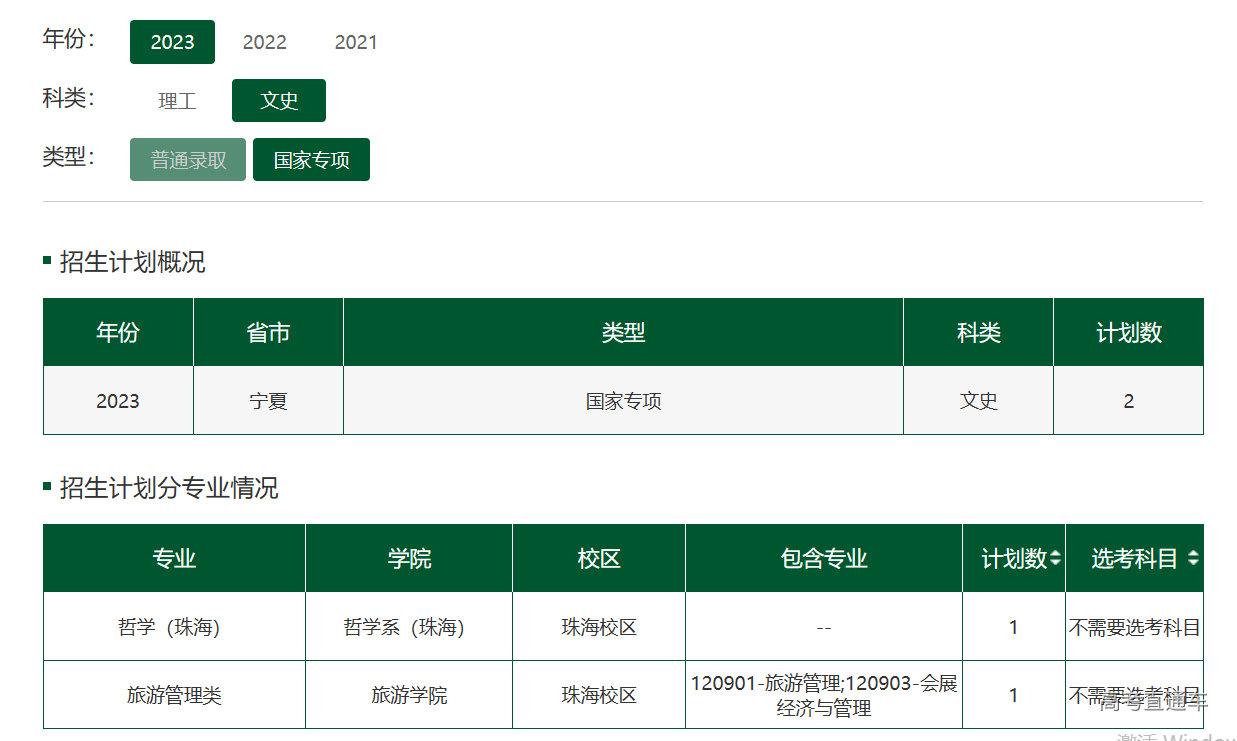
Task: Switch to year 2022
Action: coord(264,42)
